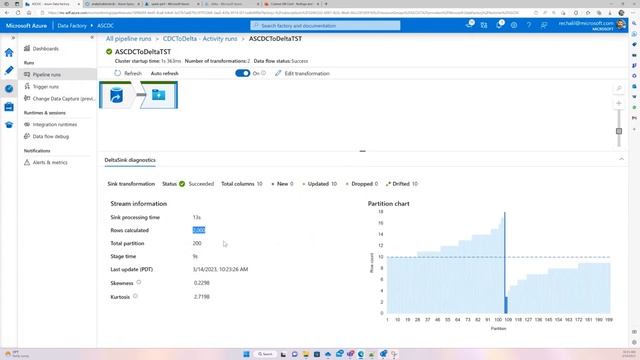Click Edit transformation

pyautogui.click(x=302, y=73)
